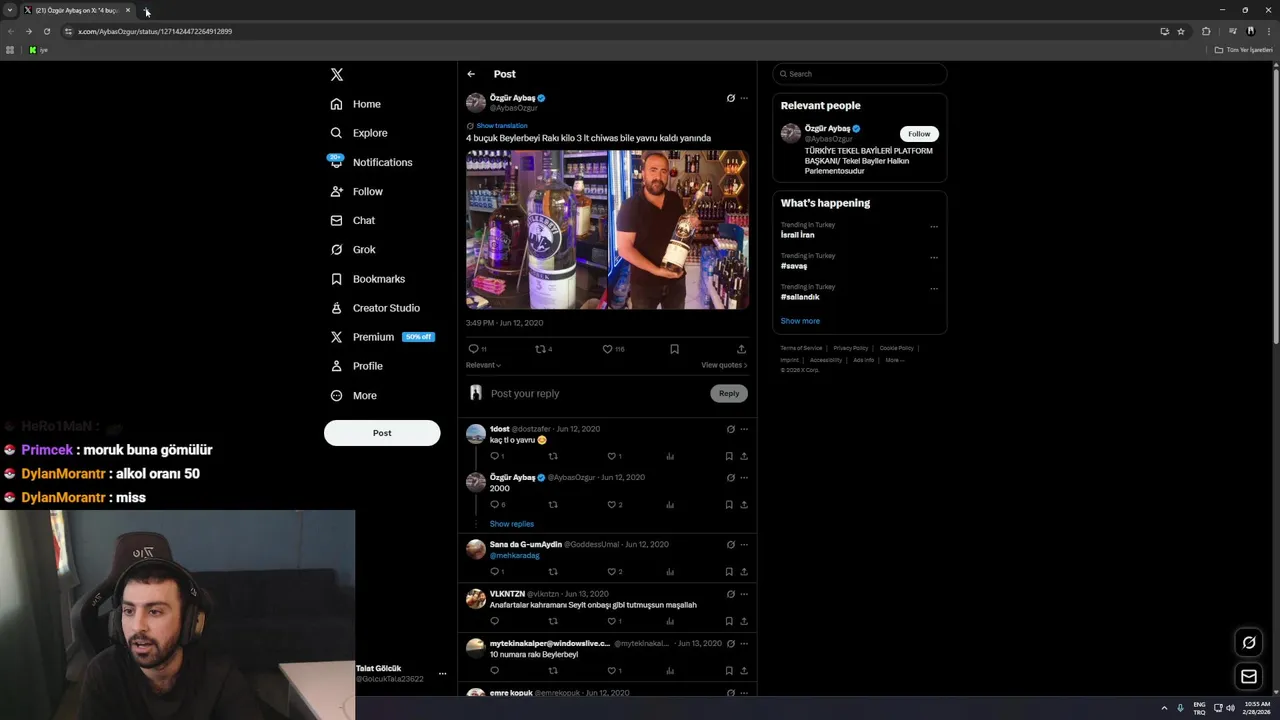Like 1dost's reply
Viewport: 1280px width, 720px height.
coord(612,456)
